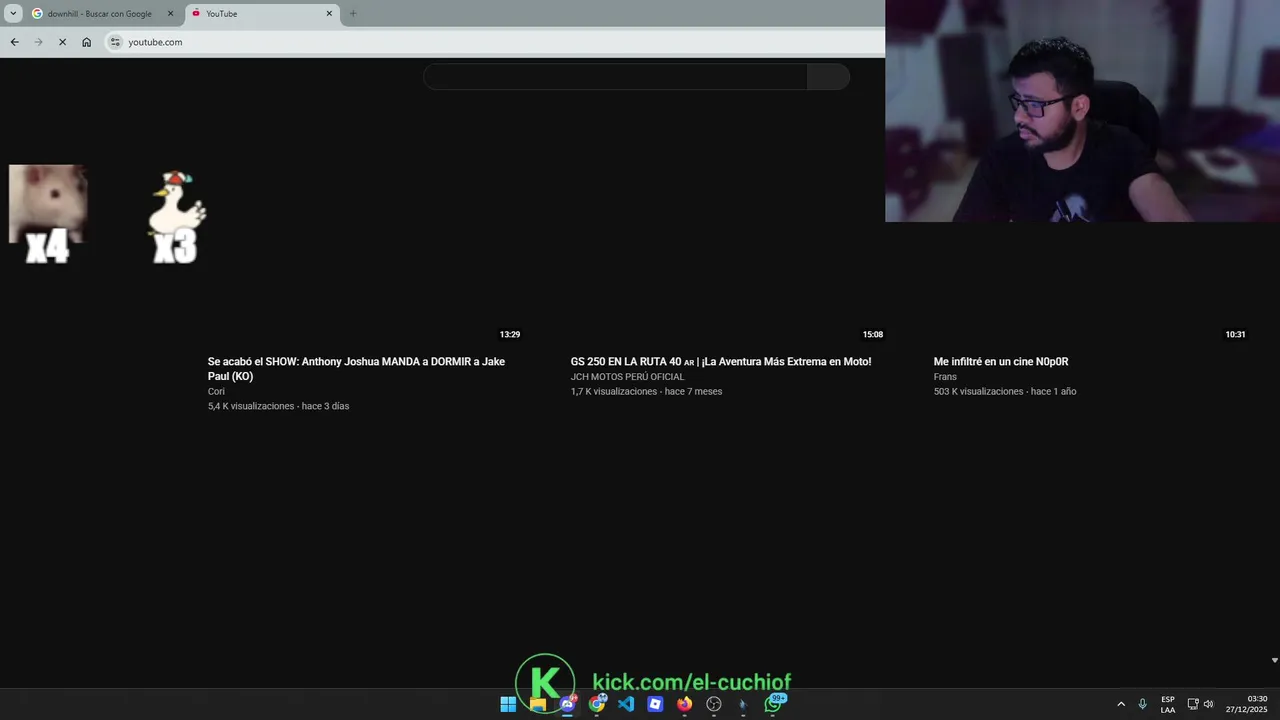1280x720 pixels.
Task: Open a new browser tab
Action: click(353, 14)
